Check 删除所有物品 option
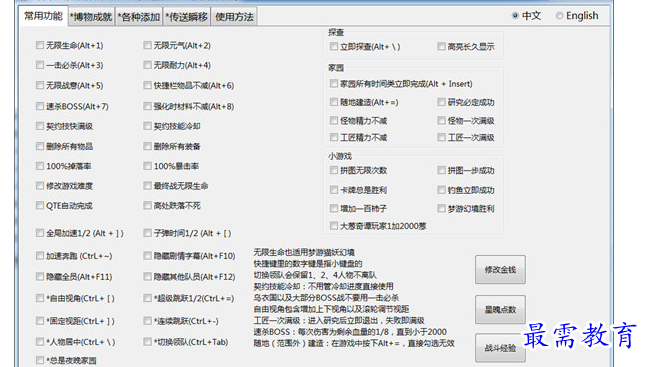Viewport: 645px width, 367px height. coord(40,146)
